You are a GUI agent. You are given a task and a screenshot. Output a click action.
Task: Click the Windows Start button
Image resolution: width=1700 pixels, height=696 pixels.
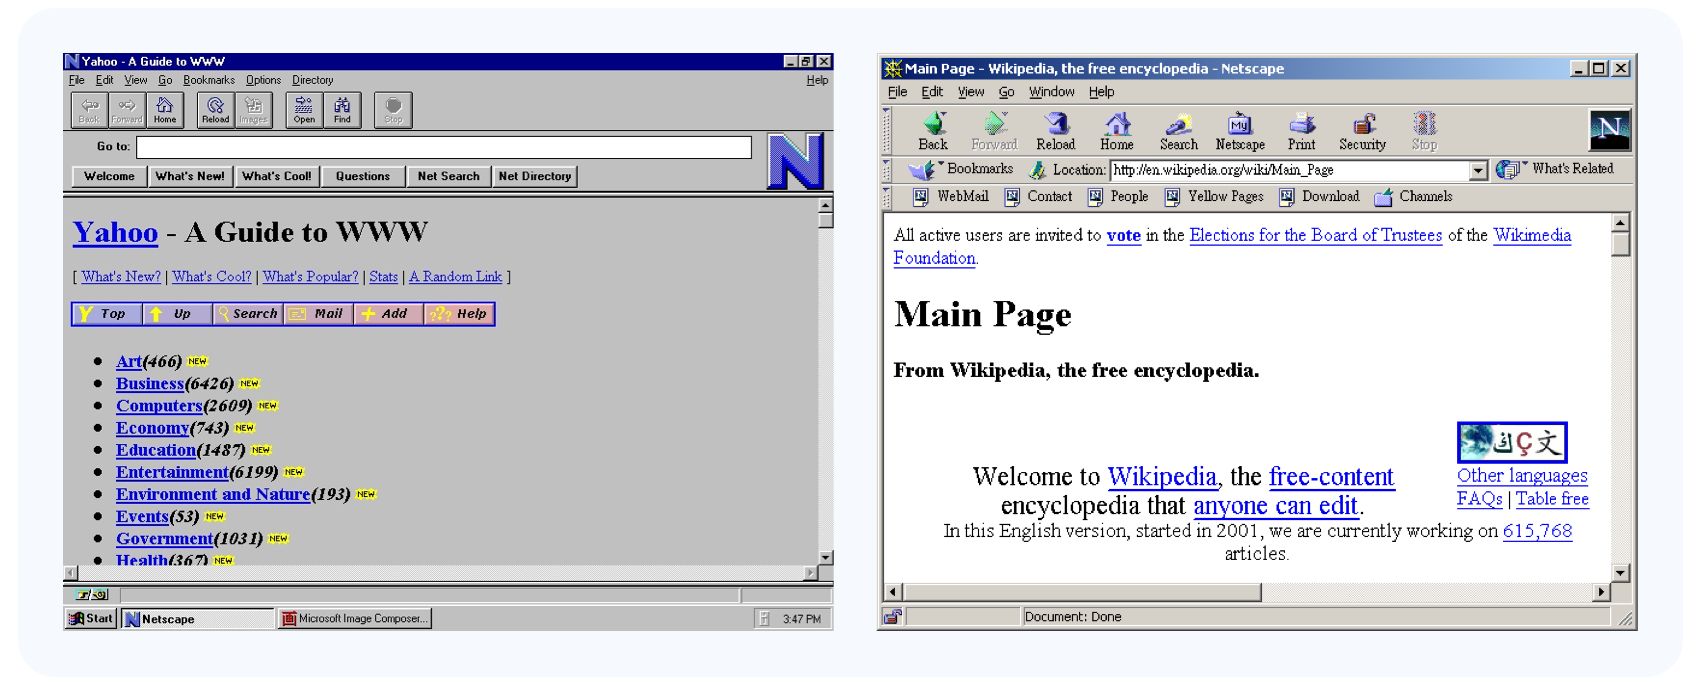pyautogui.click(x=91, y=619)
